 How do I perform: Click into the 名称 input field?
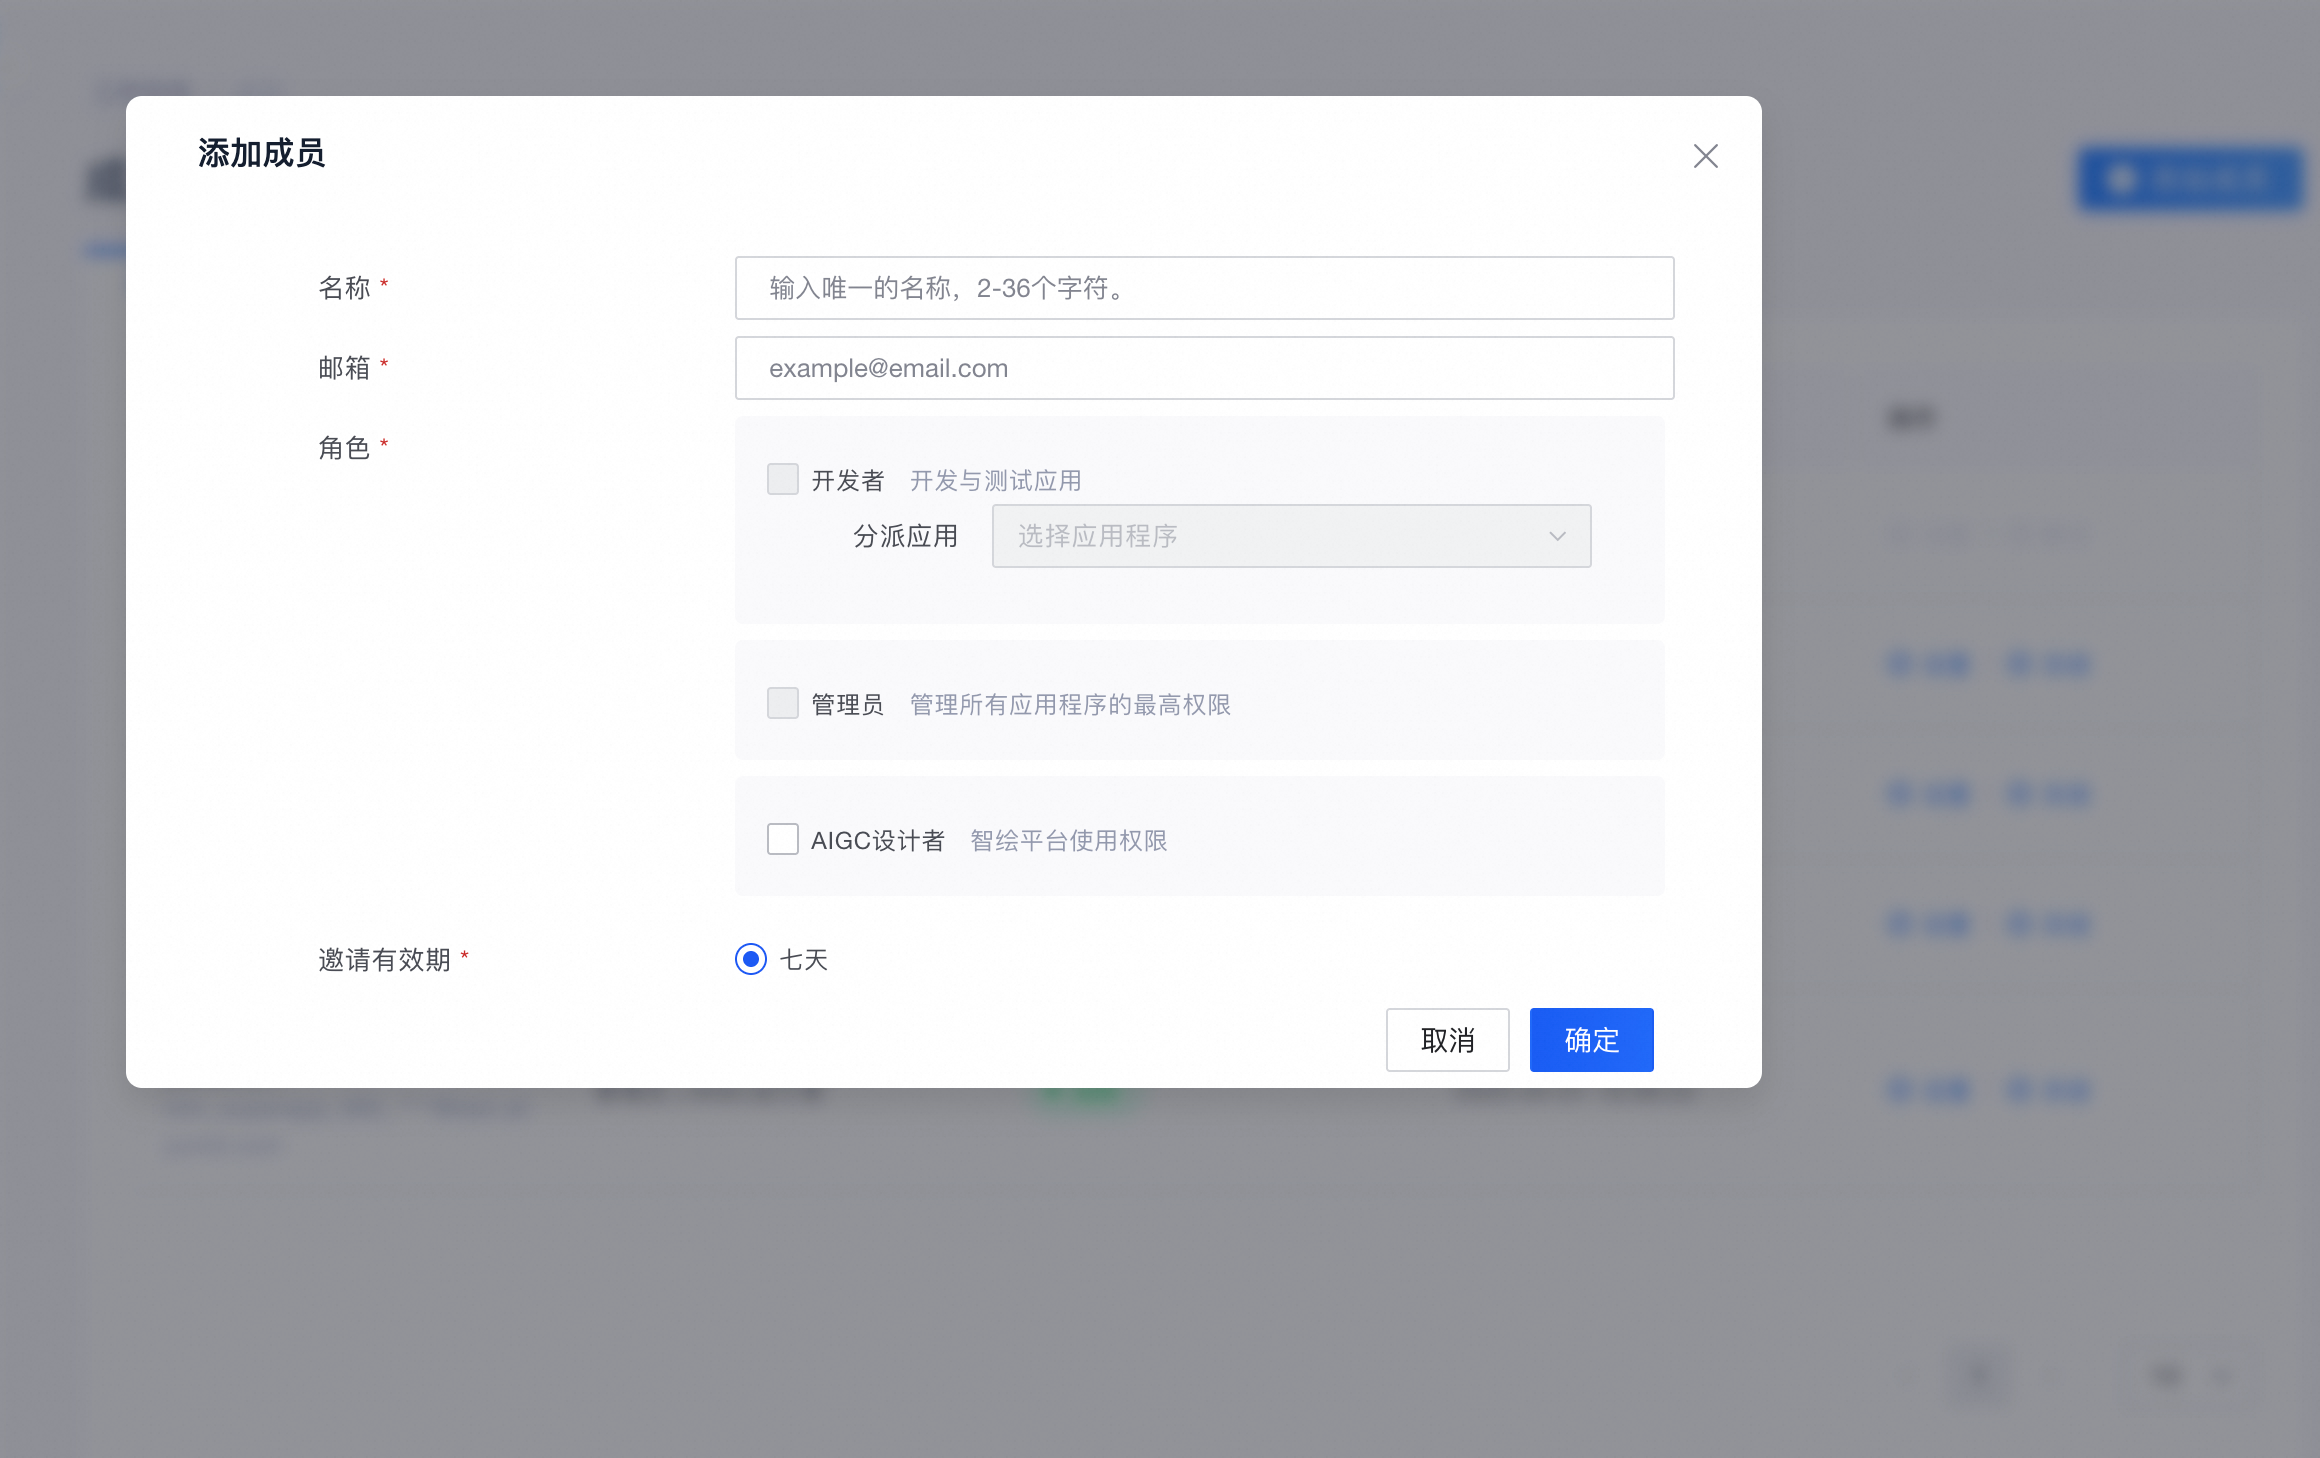point(1204,288)
